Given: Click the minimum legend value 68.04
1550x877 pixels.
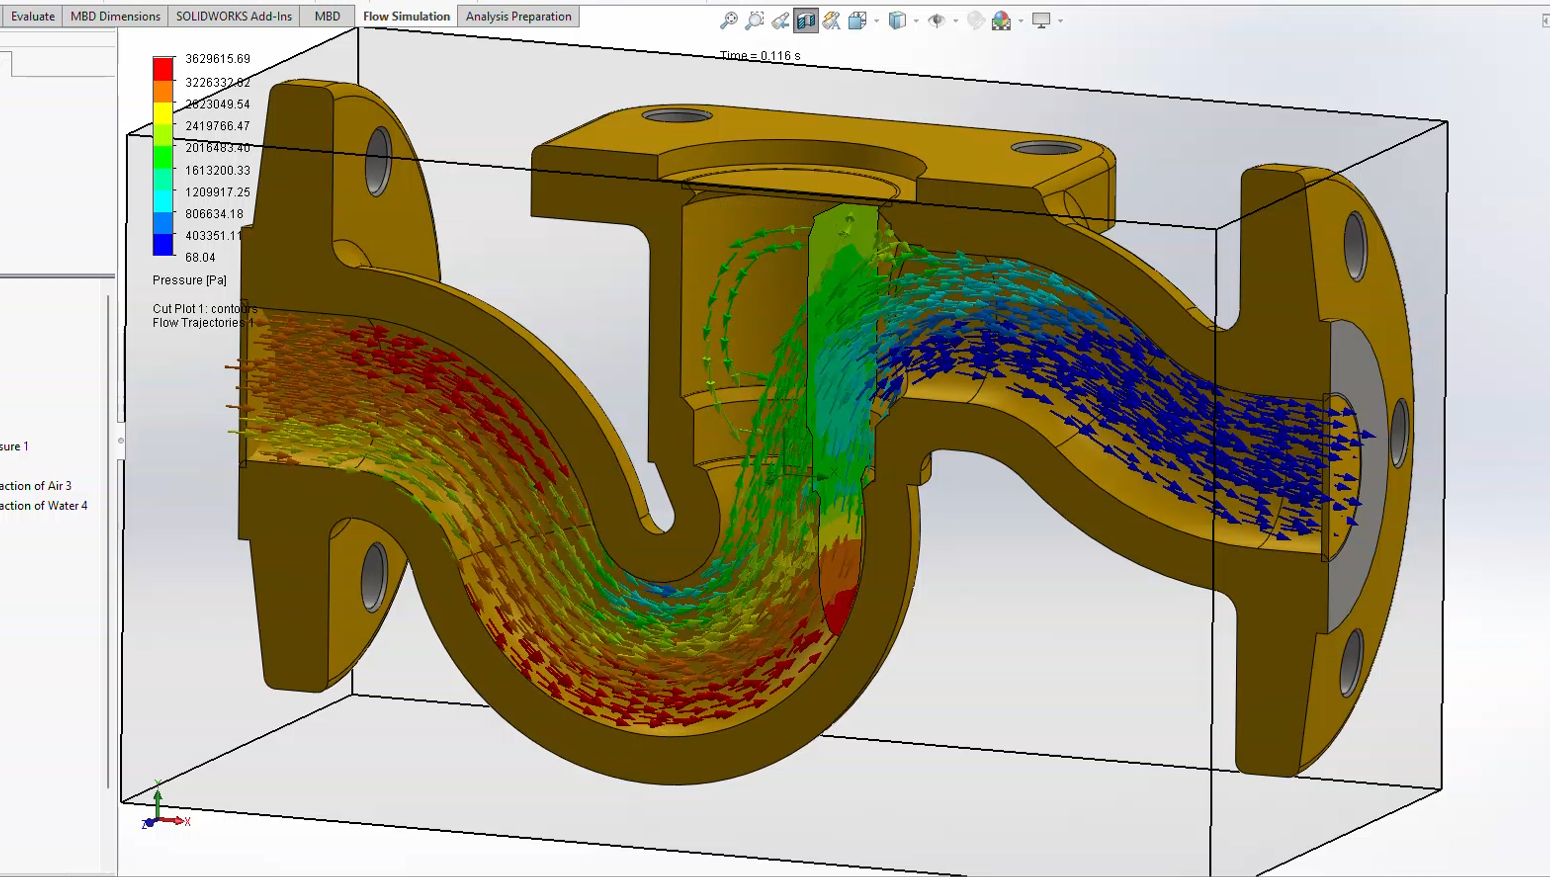Looking at the screenshot, I should (200, 258).
